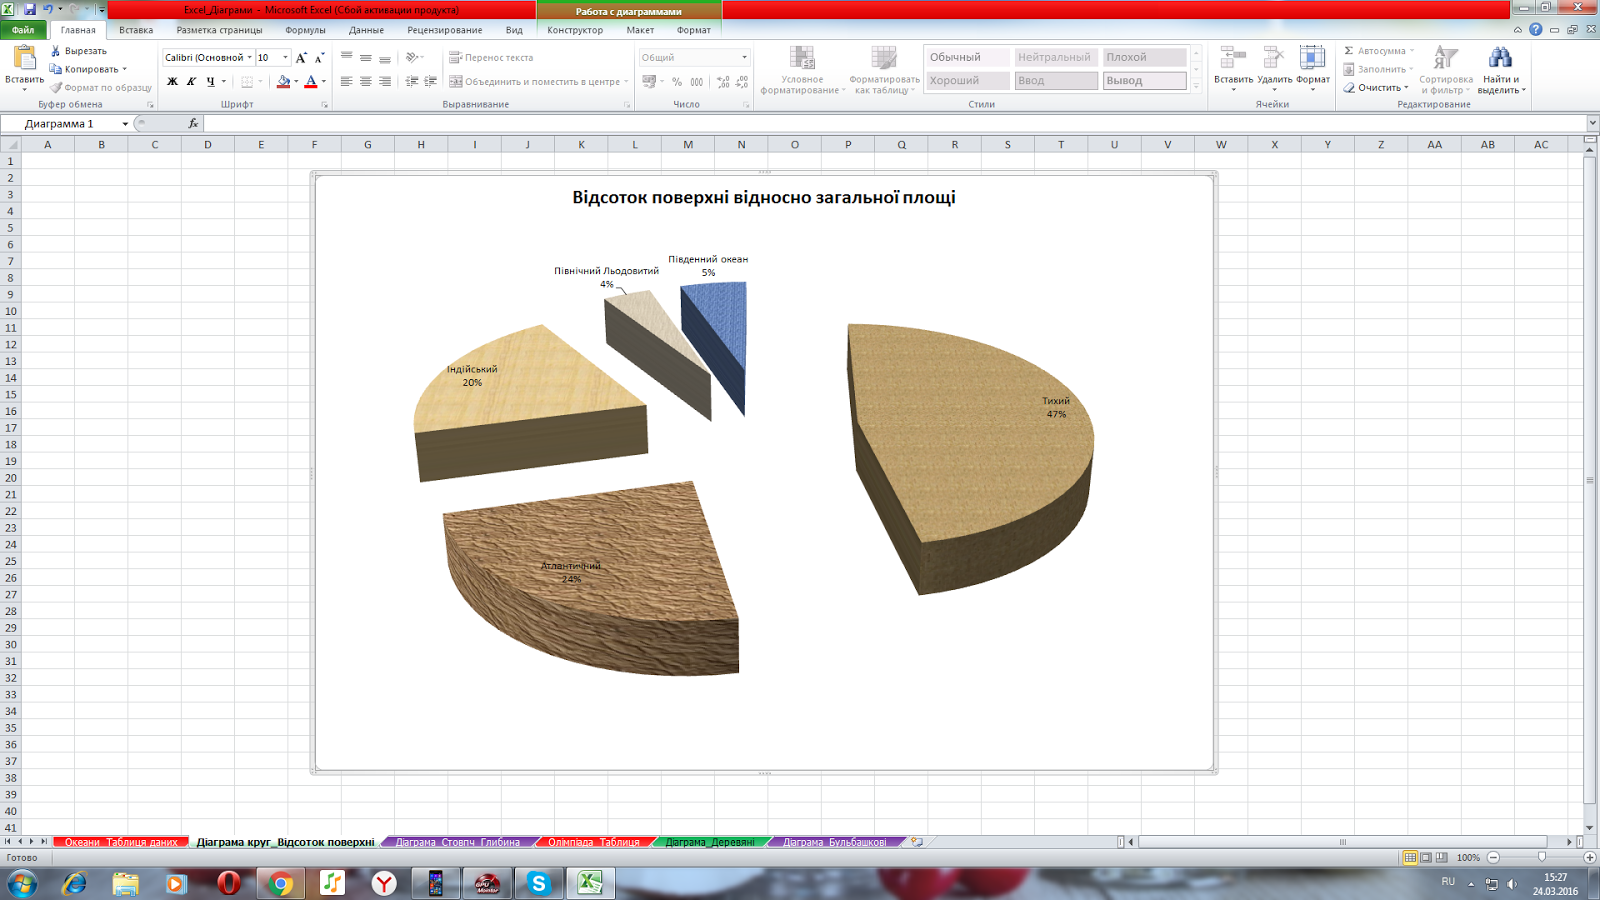Open Find and Select (Найти и выделить) binoculars
Viewport: 1600px width, 900px height.
pyautogui.click(x=1500, y=70)
